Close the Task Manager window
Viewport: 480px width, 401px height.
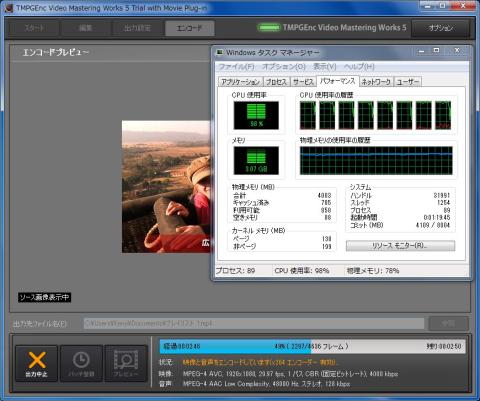point(457,51)
